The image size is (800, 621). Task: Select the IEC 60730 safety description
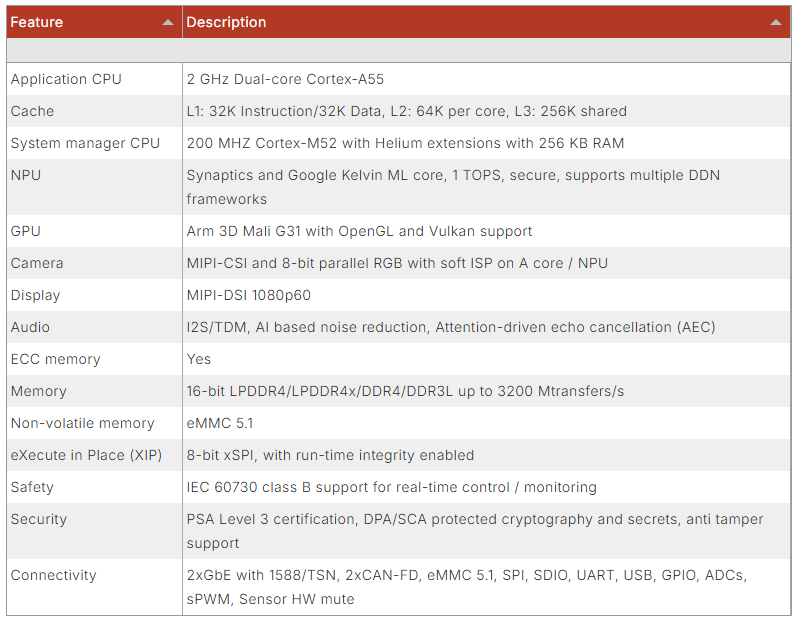[391, 487]
